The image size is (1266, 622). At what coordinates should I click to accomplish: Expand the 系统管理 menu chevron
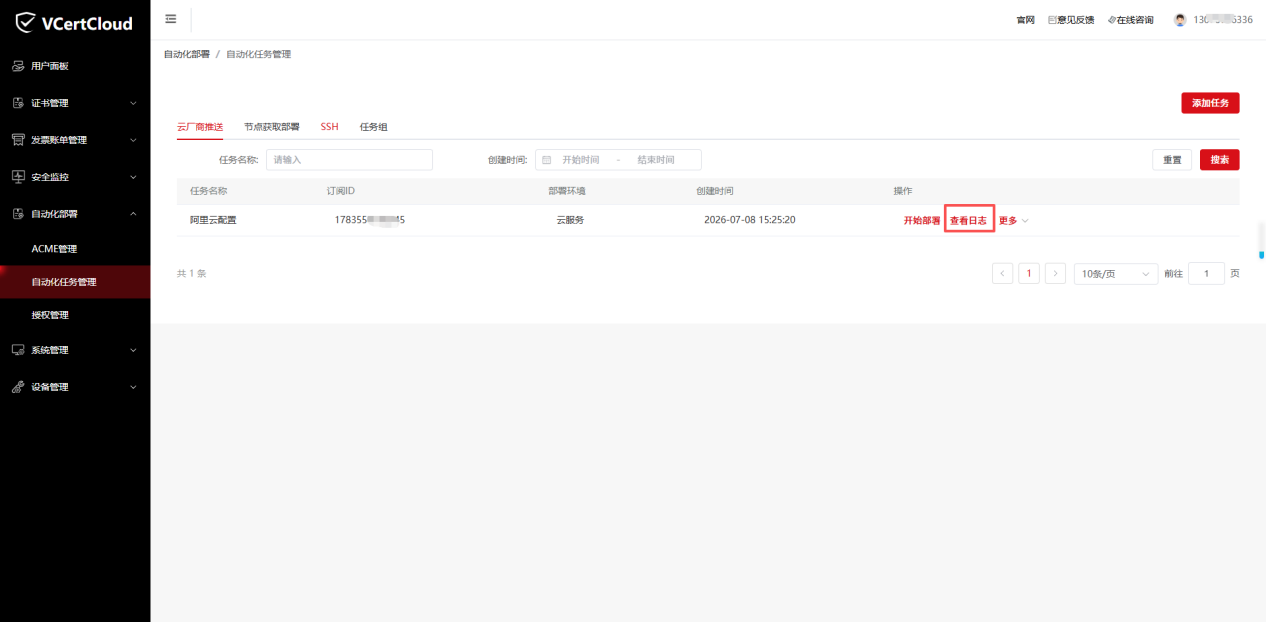(133, 350)
